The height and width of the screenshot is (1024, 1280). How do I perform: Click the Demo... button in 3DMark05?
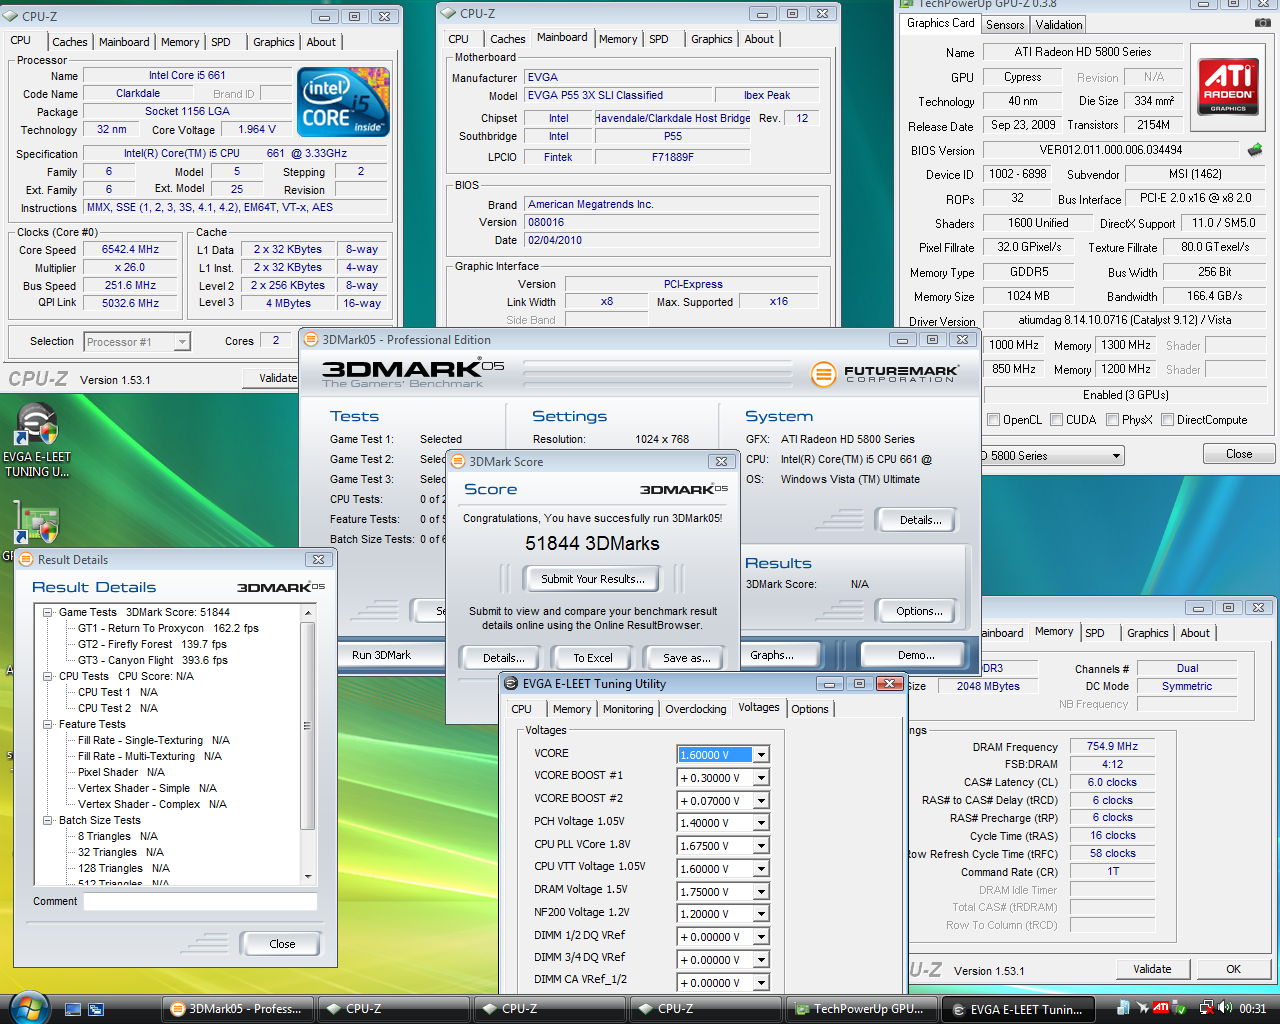(x=916, y=655)
